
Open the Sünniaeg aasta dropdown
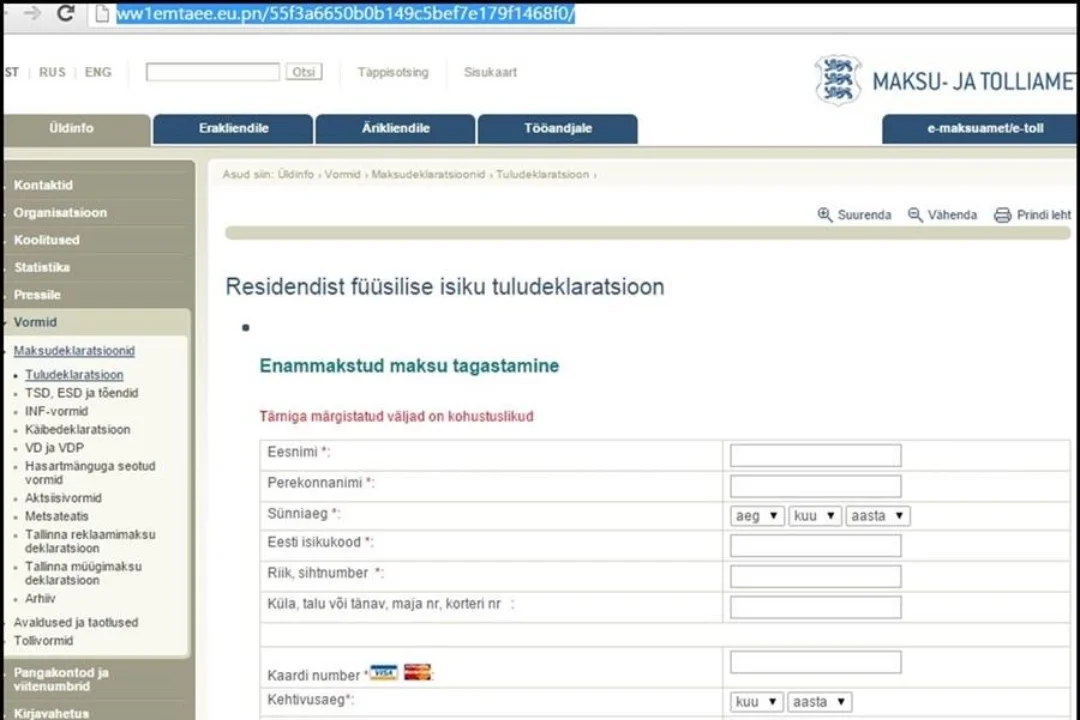click(x=878, y=515)
